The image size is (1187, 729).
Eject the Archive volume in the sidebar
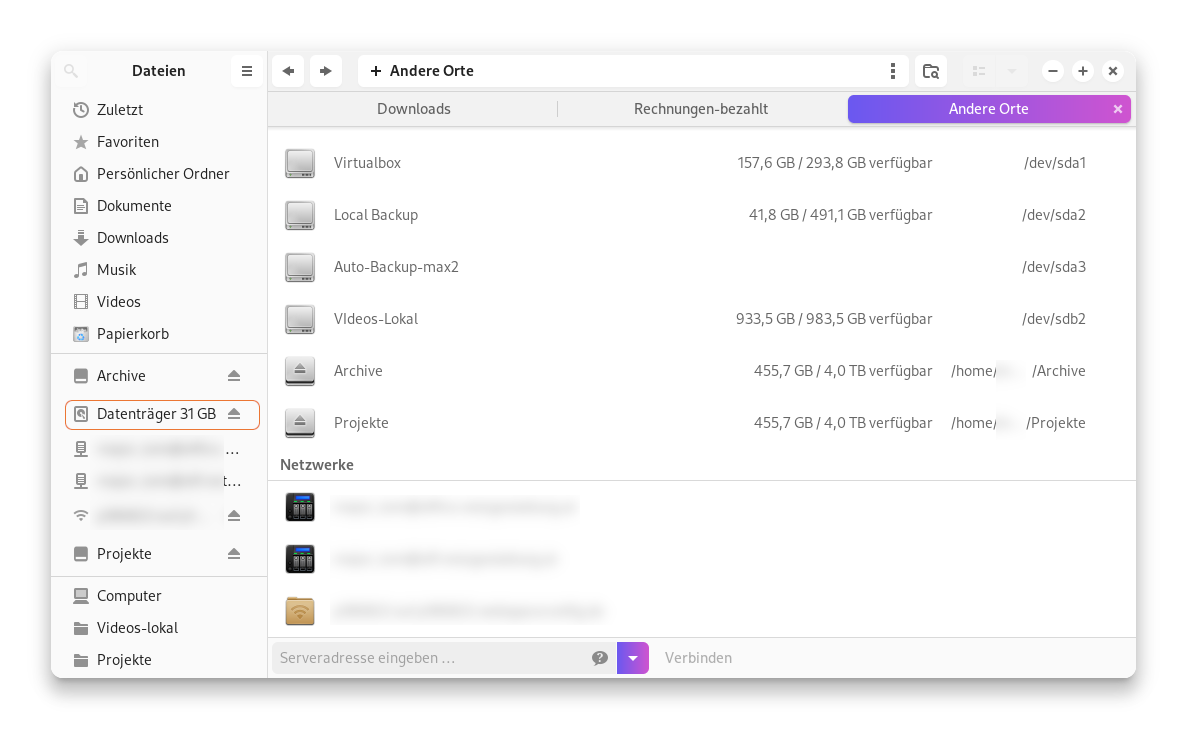pos(234,375)
